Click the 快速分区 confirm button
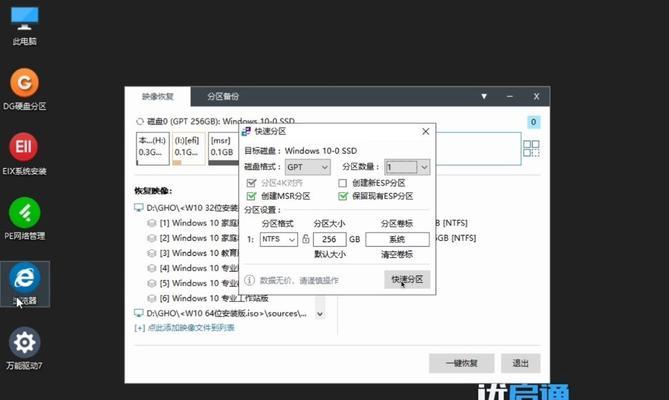This screenshot has height=400, width=669. tap(407, 279)
